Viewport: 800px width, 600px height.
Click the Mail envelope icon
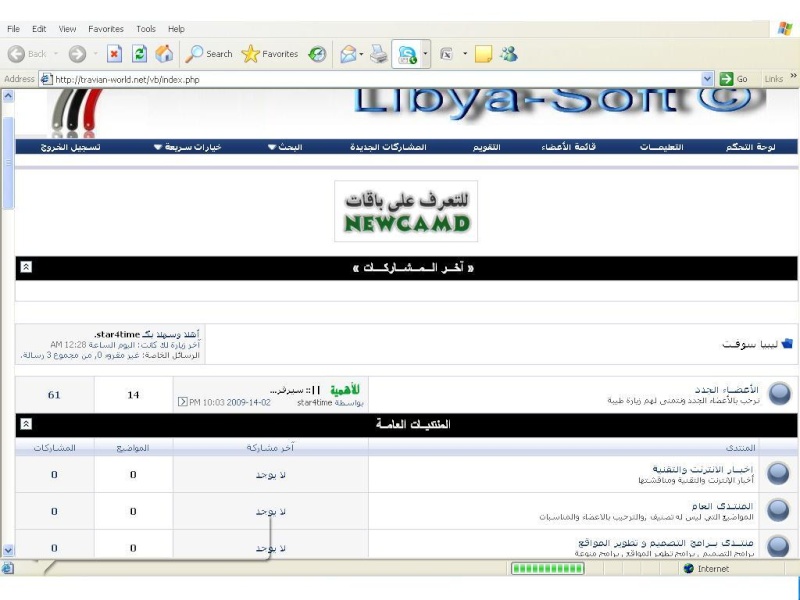click(348, 54)
